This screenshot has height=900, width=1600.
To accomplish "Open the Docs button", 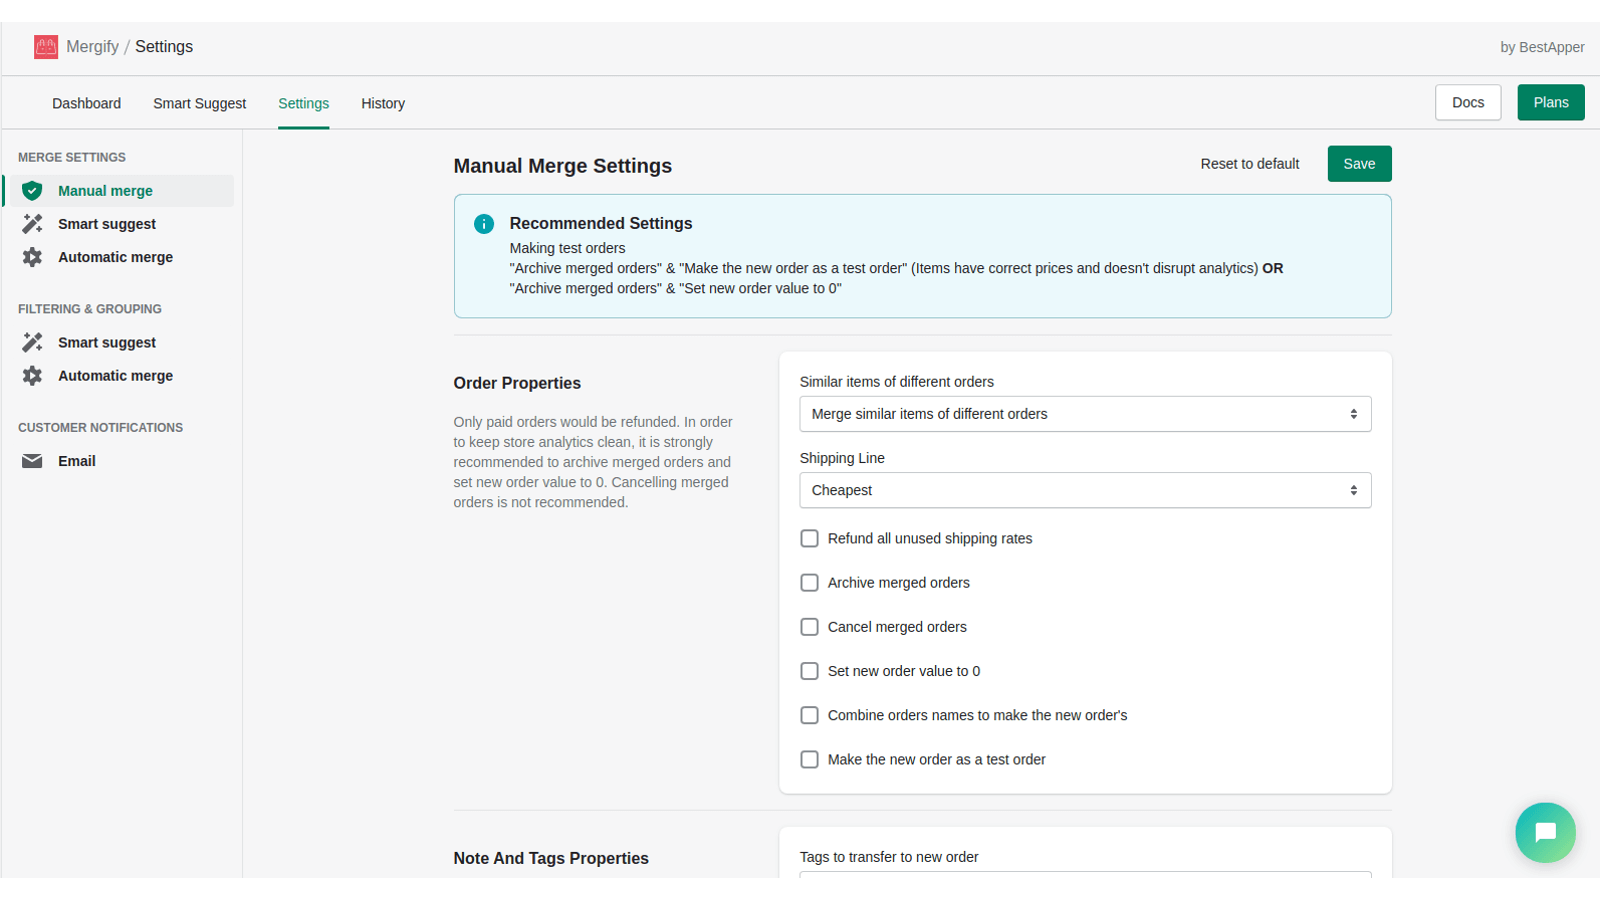I will point(1467,102).
